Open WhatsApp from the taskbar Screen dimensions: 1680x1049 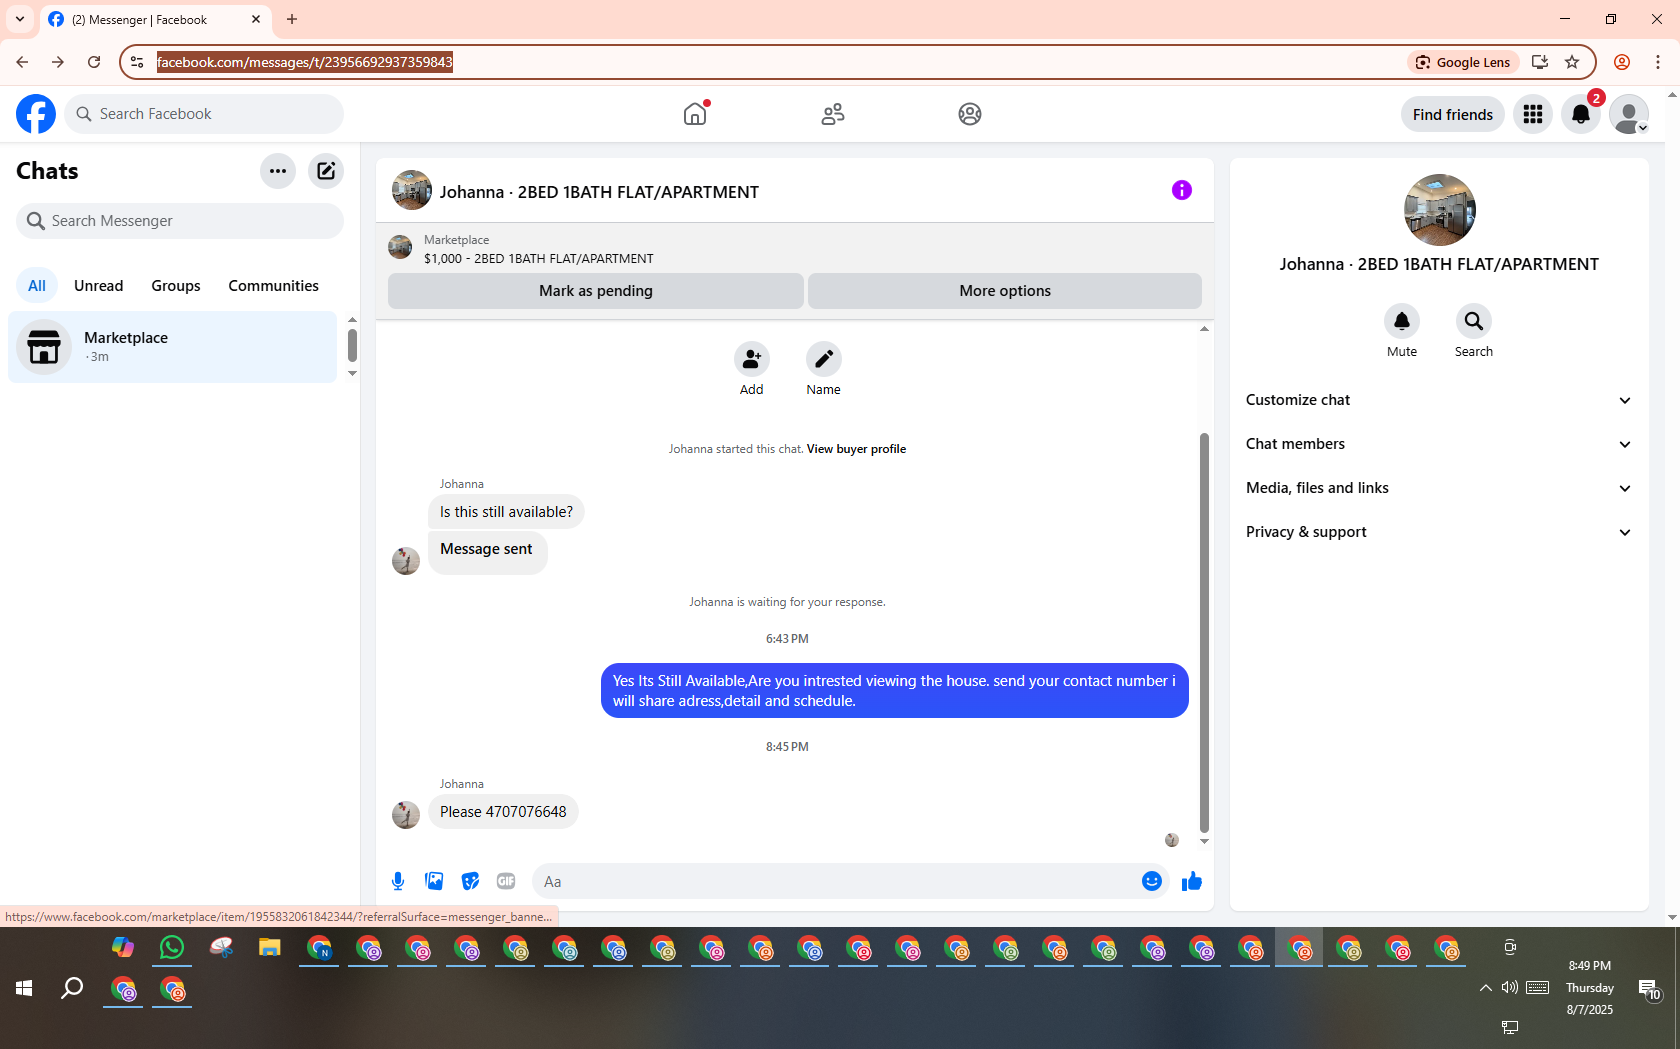point(172,947)
